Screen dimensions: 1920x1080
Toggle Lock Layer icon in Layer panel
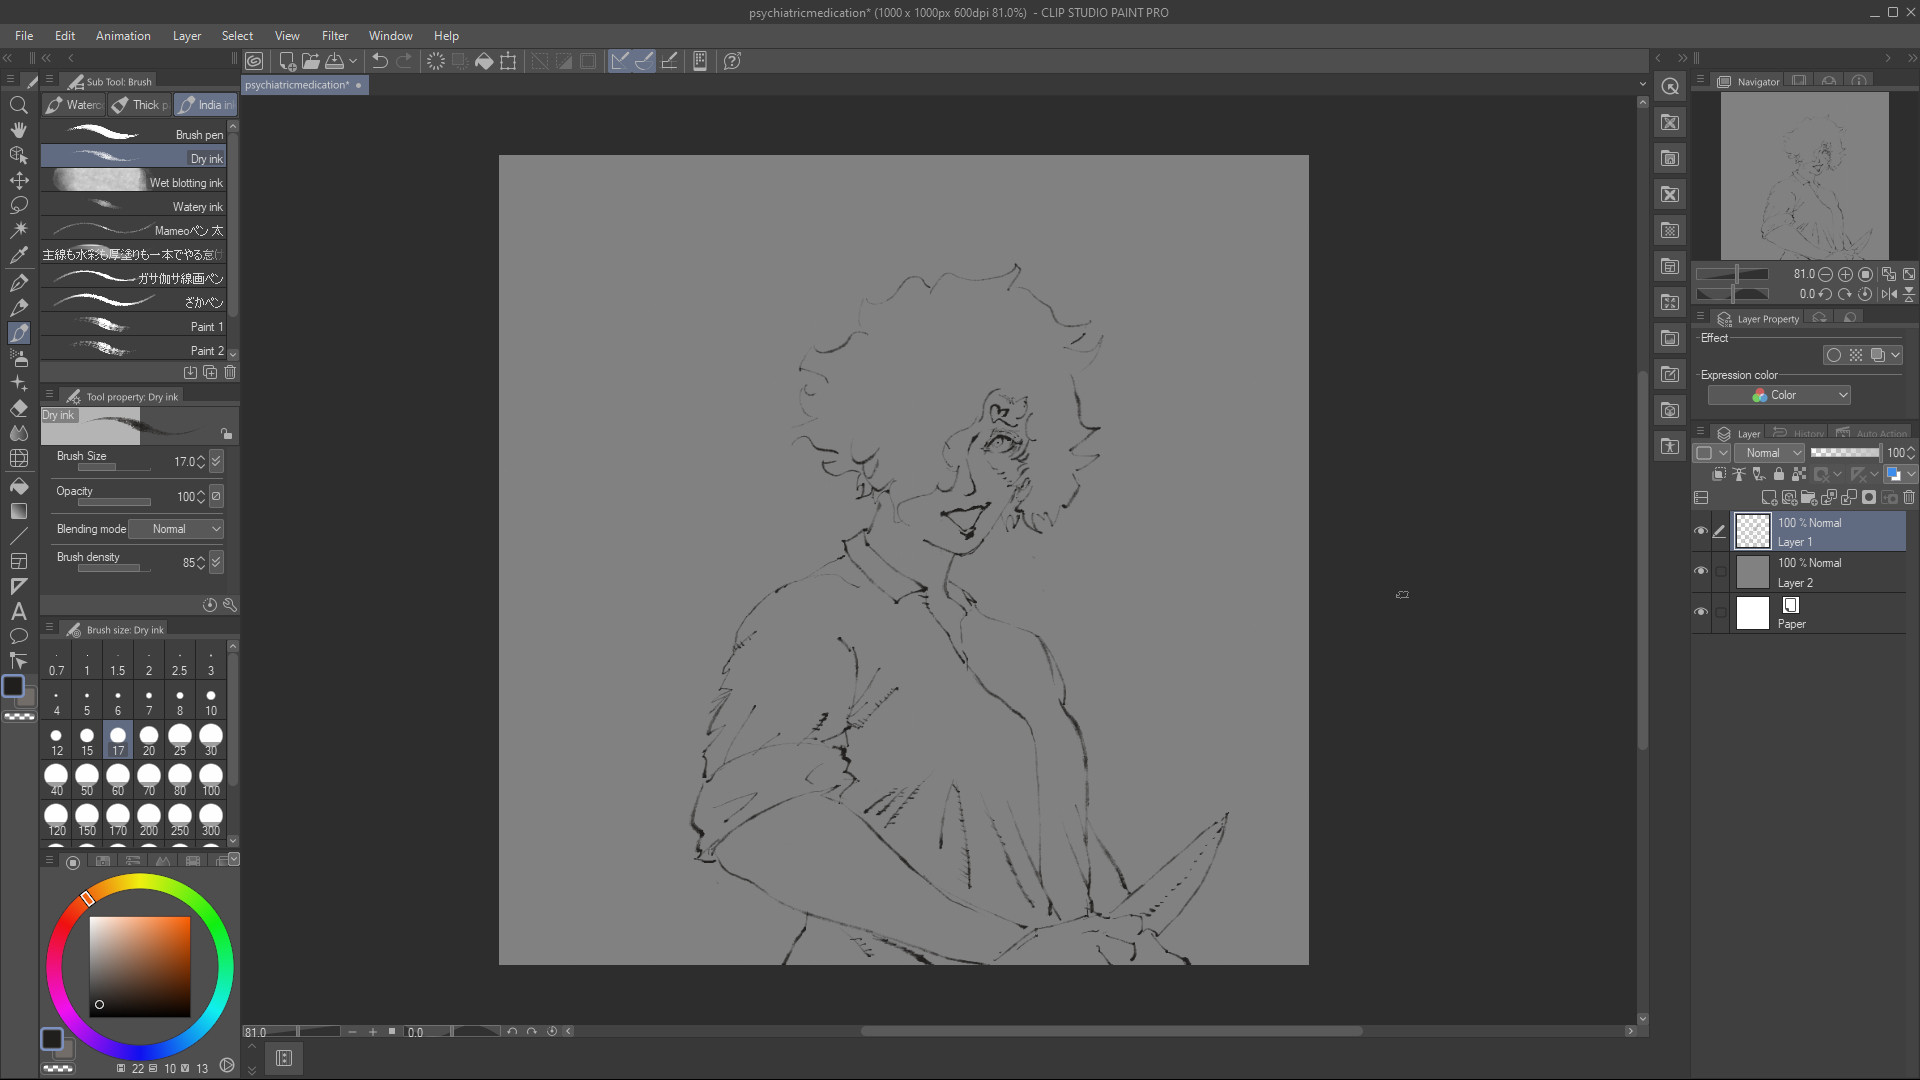click(x=1779, y=474)
